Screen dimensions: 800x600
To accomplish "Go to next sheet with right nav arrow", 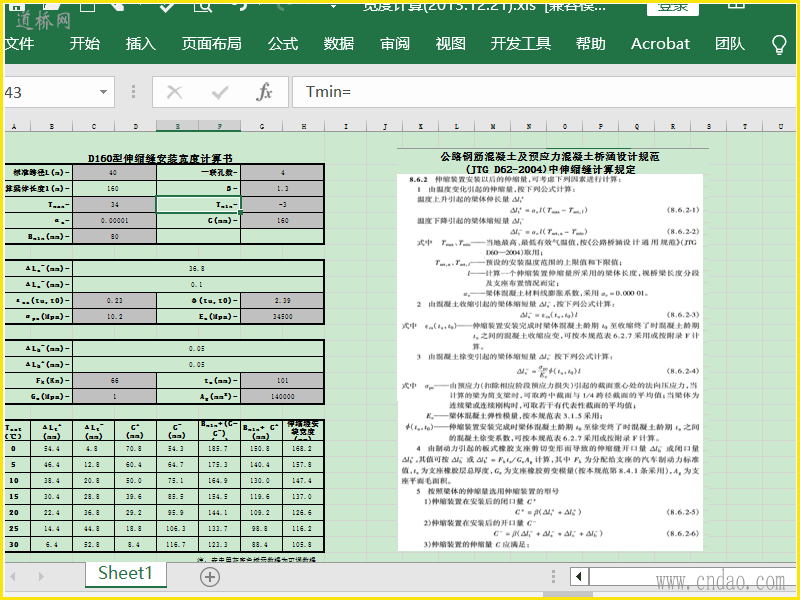I will 41,577.
